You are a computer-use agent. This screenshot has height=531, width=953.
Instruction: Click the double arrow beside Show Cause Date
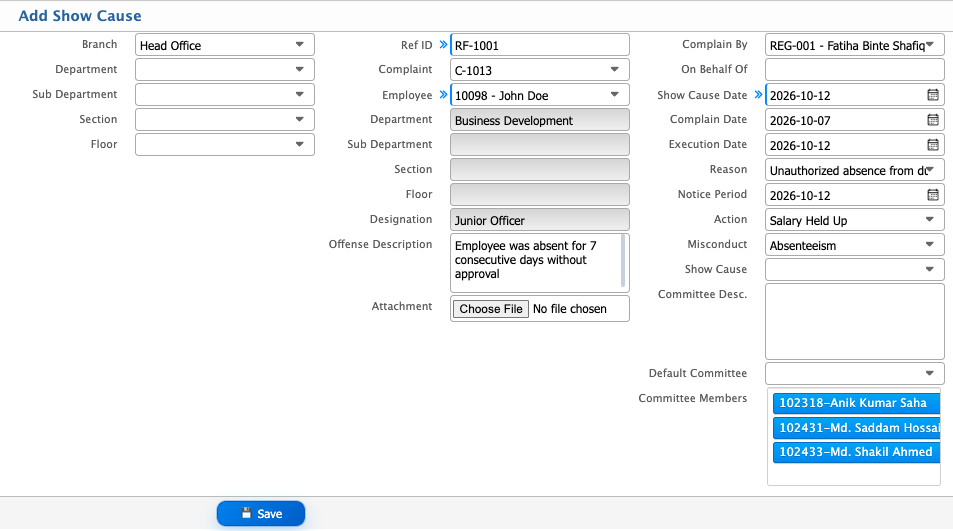coord(758,94)
